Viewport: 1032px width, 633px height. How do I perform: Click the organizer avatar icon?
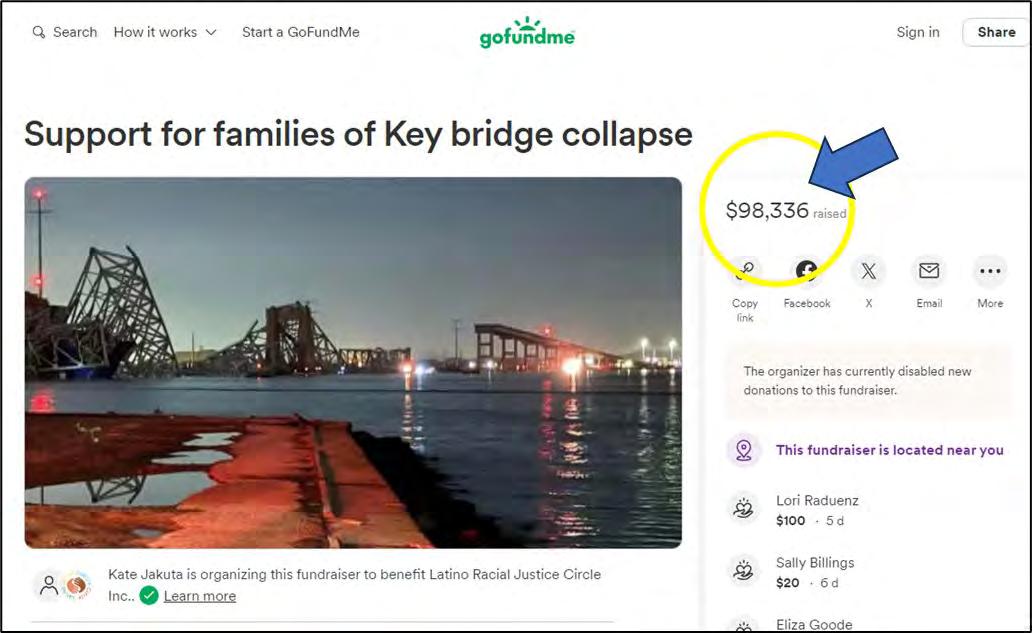pos(49,585)
